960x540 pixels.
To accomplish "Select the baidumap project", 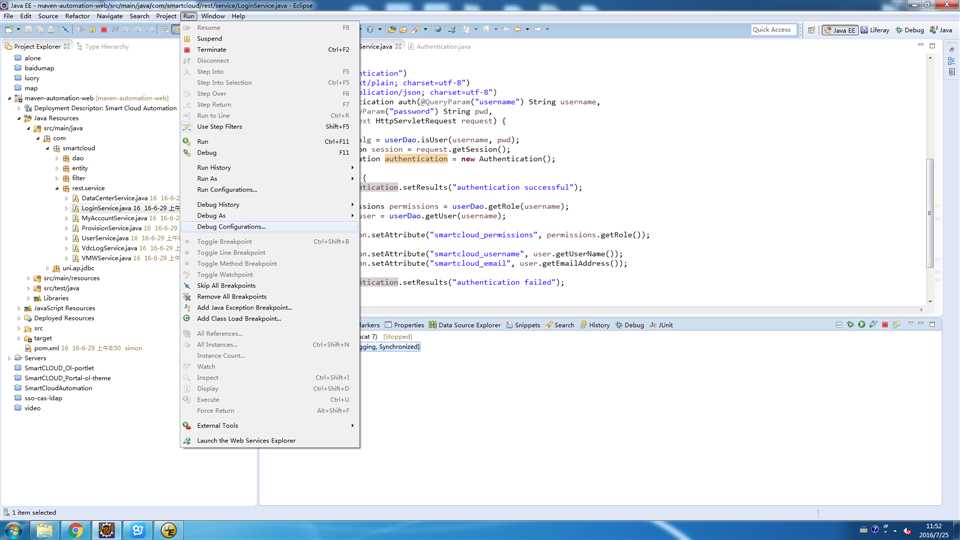I will 39,68.
